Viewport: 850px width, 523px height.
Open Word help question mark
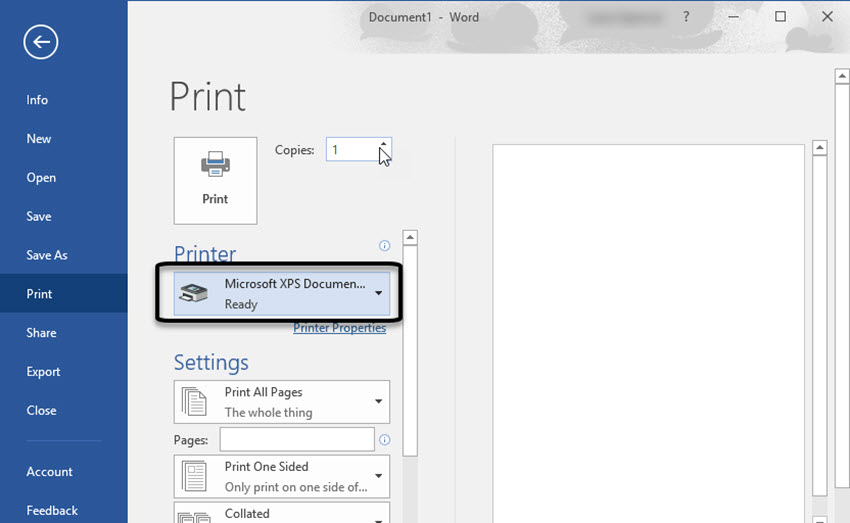tap(686, 17)
